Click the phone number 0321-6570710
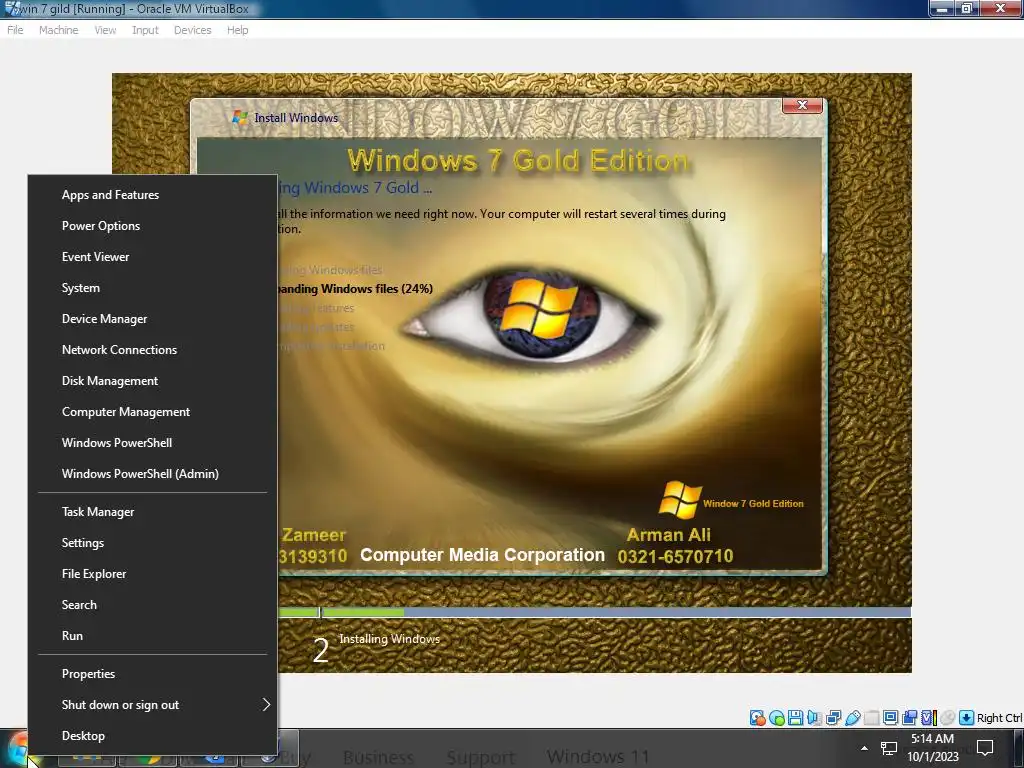Screen dimensions: 1024x768 tap(675, 556)
